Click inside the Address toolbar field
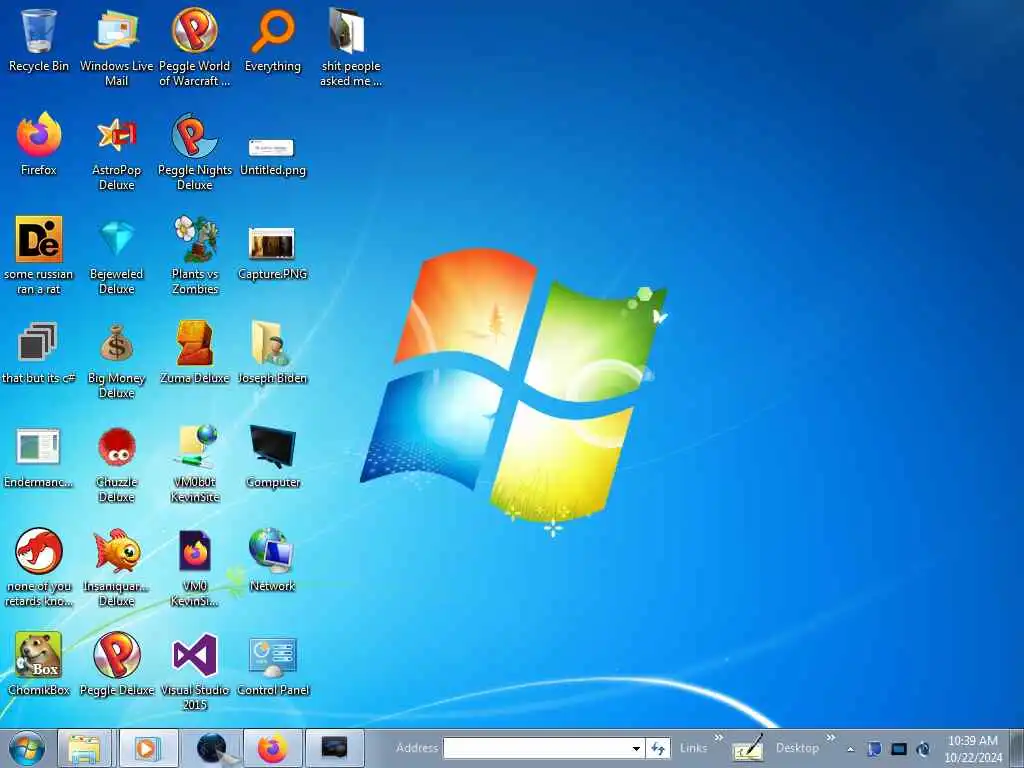Viewport: 1024px width, 768px height. pyautogui.click(x=536, y=748)
